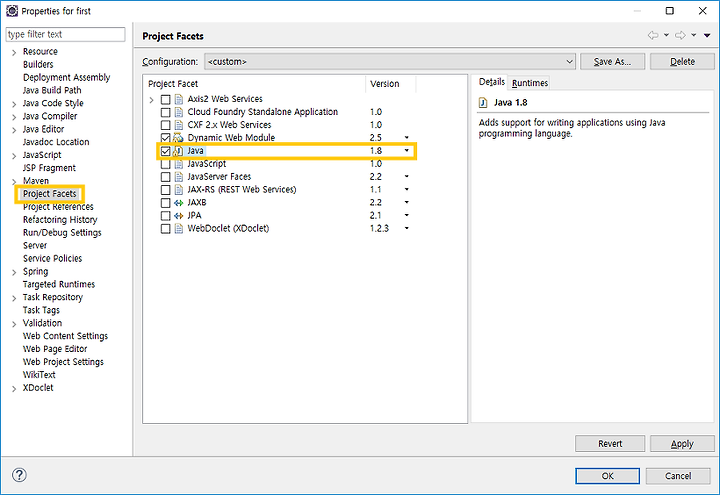Click the Save As... button

(612, 62)
